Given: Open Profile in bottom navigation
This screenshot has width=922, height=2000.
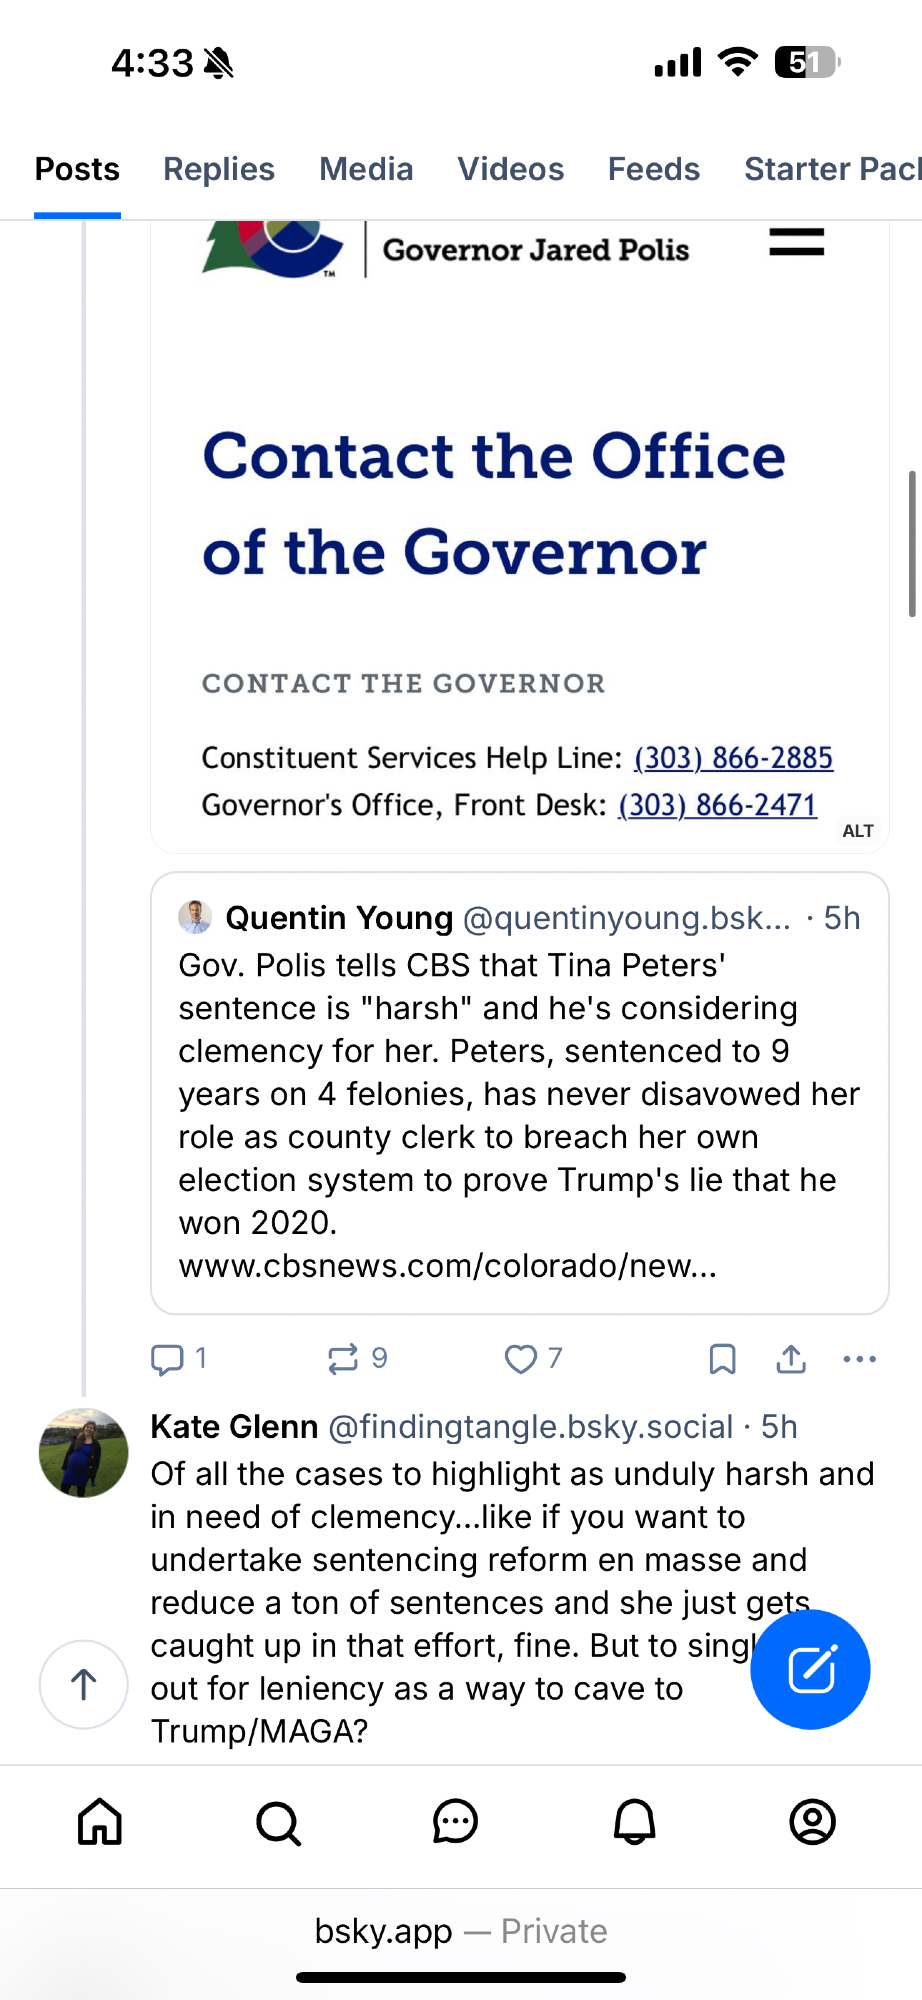Looking at the screenshot, I should tap(812, 1822).
